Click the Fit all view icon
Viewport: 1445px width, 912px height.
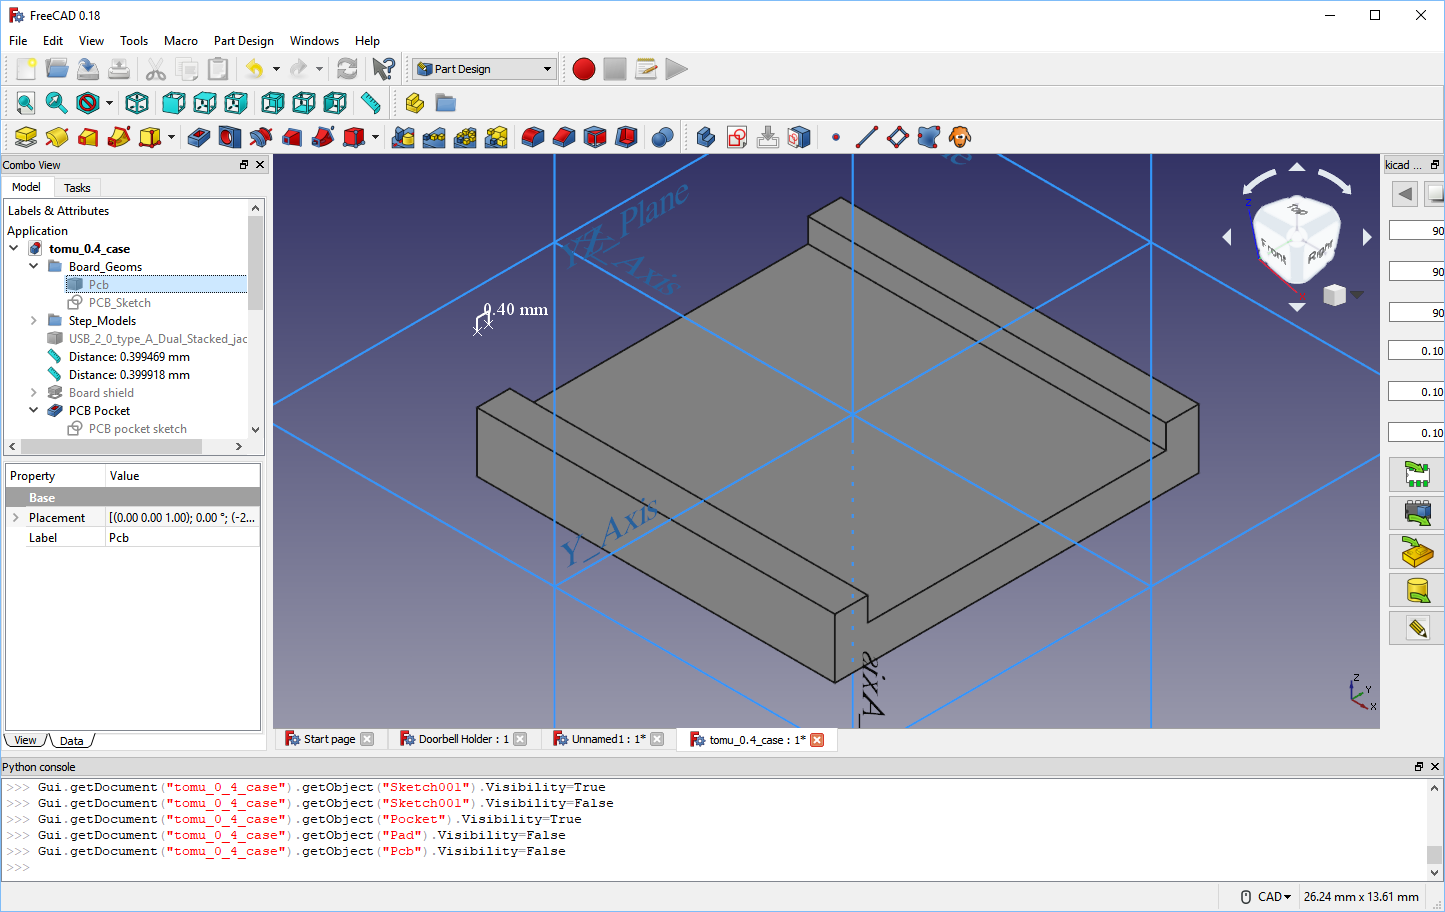[24, 103]
